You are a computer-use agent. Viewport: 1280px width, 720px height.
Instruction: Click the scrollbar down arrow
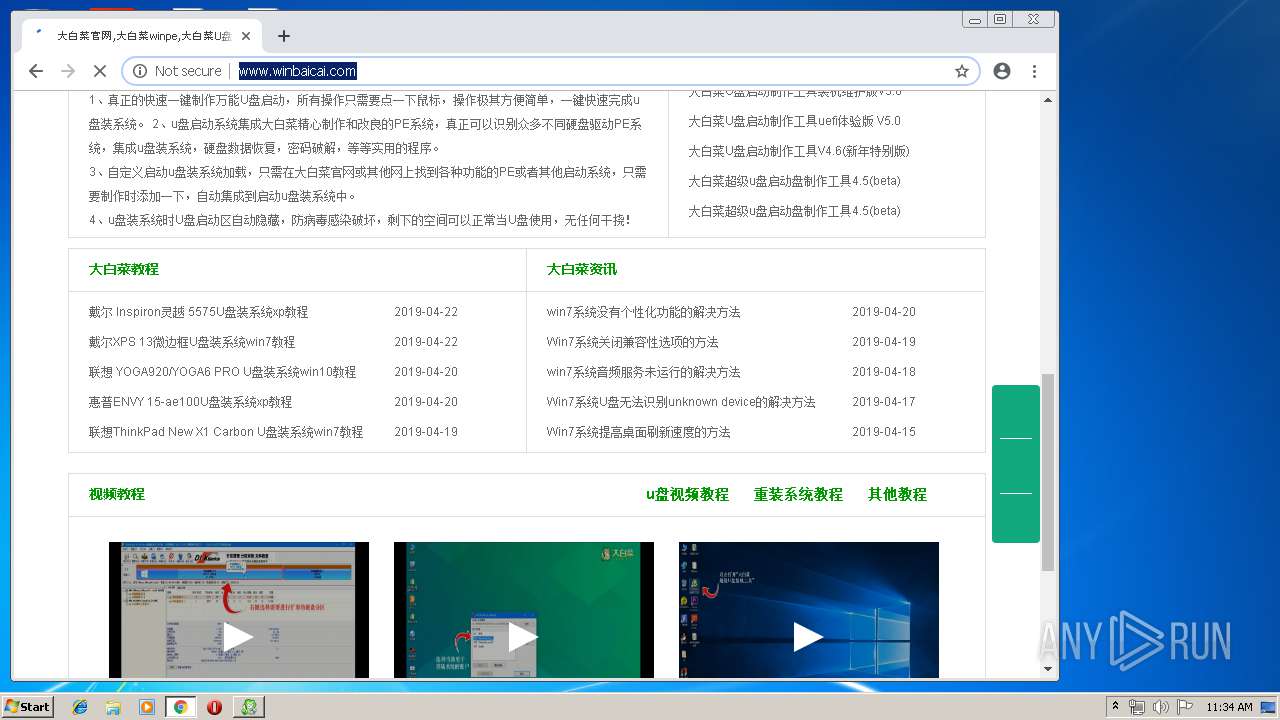(1048, 669)
